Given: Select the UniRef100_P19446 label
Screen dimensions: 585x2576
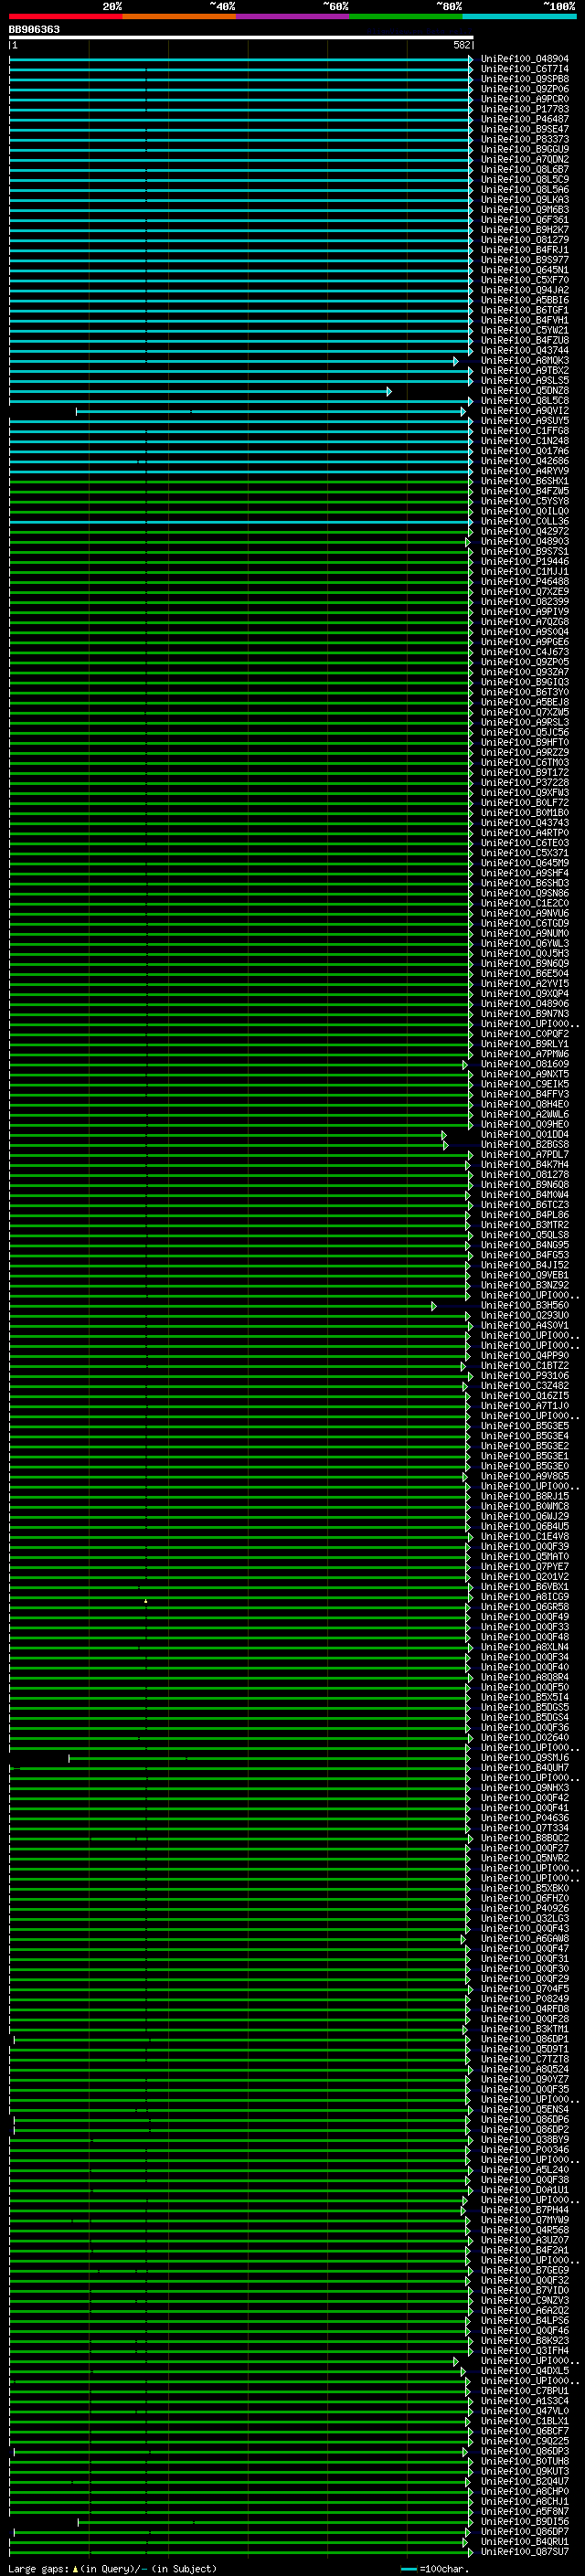Looking at the screenshot, I should [525, 562].
